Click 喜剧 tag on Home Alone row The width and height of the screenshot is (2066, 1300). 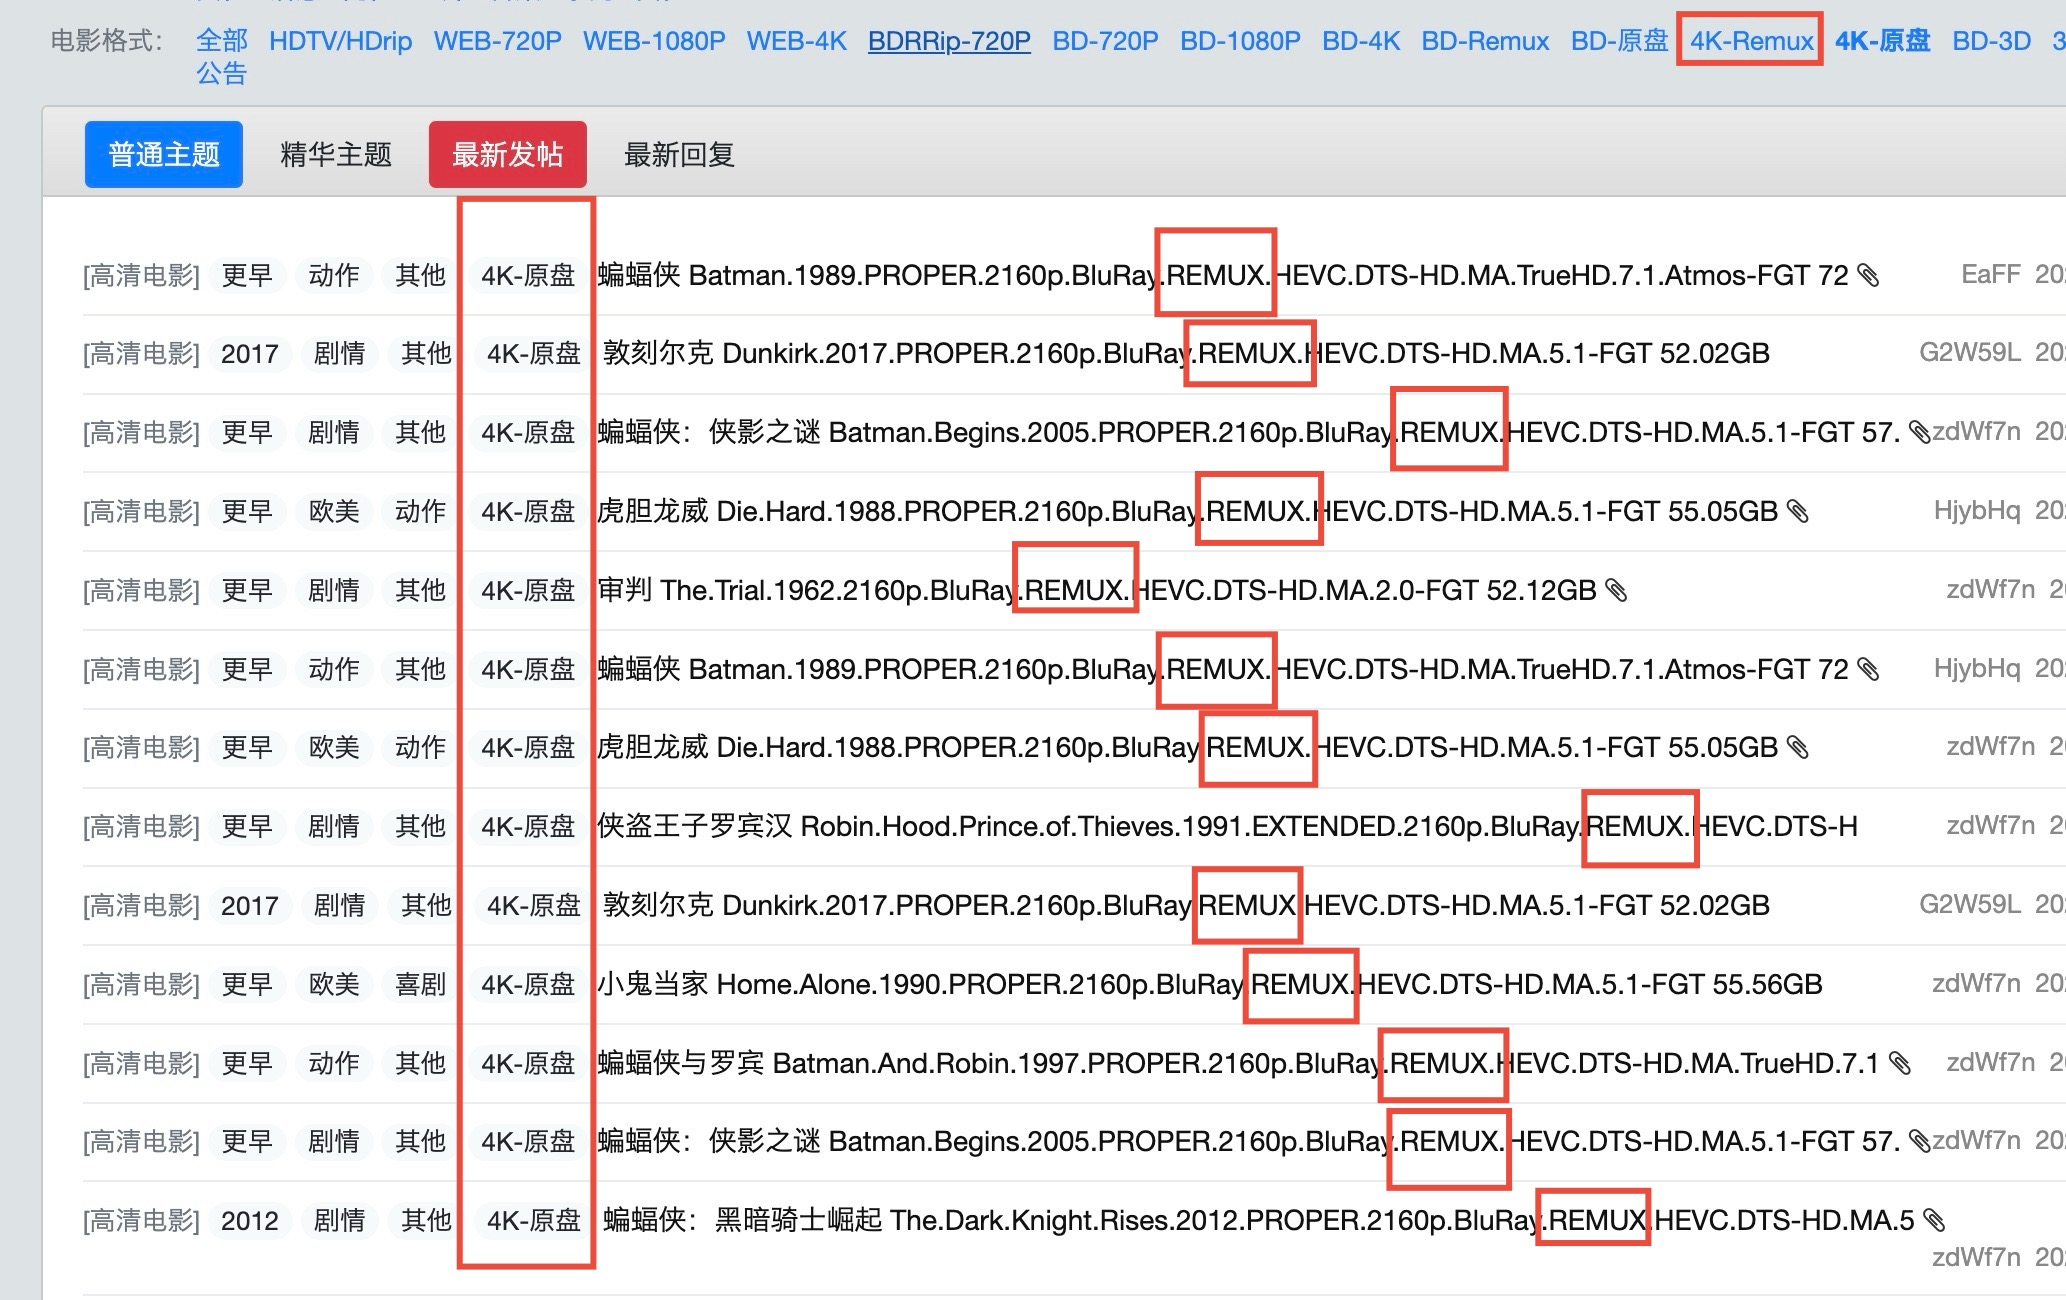pyautogui.click(x=420, y=985)
